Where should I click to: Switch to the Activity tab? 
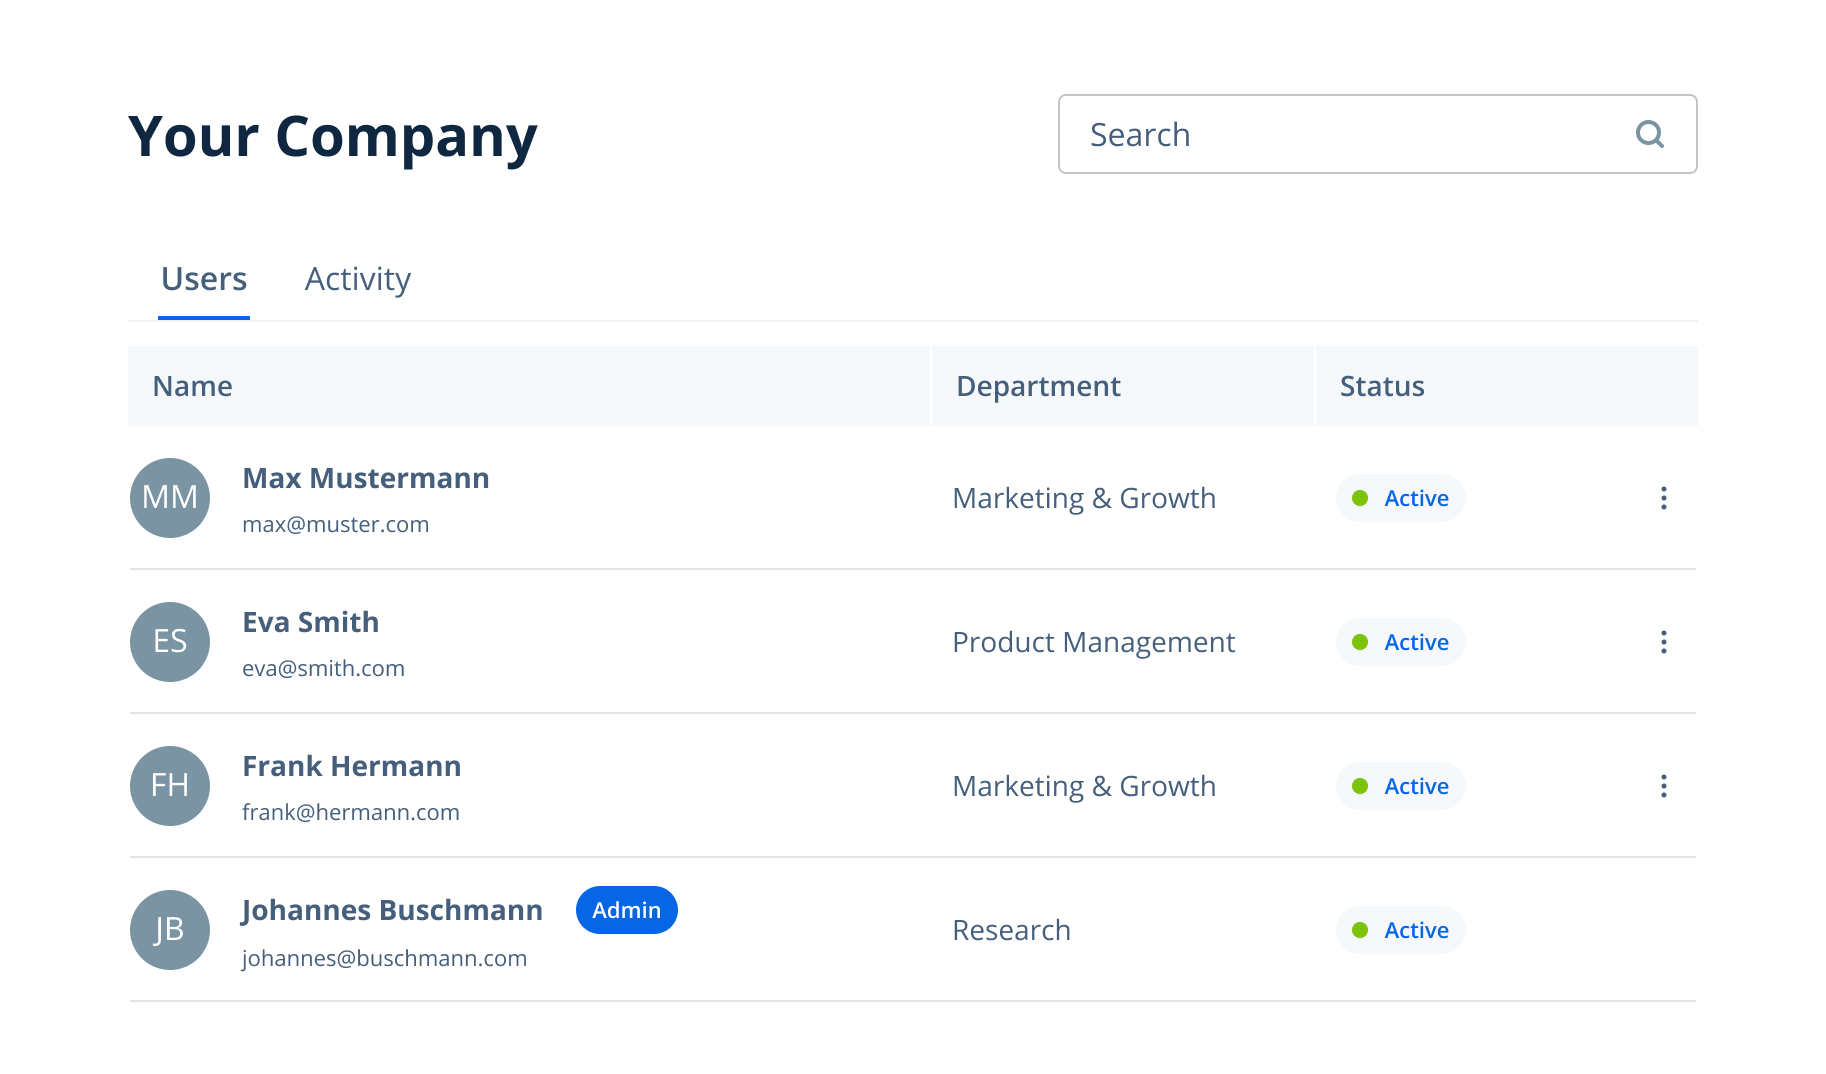pos(357,279)
